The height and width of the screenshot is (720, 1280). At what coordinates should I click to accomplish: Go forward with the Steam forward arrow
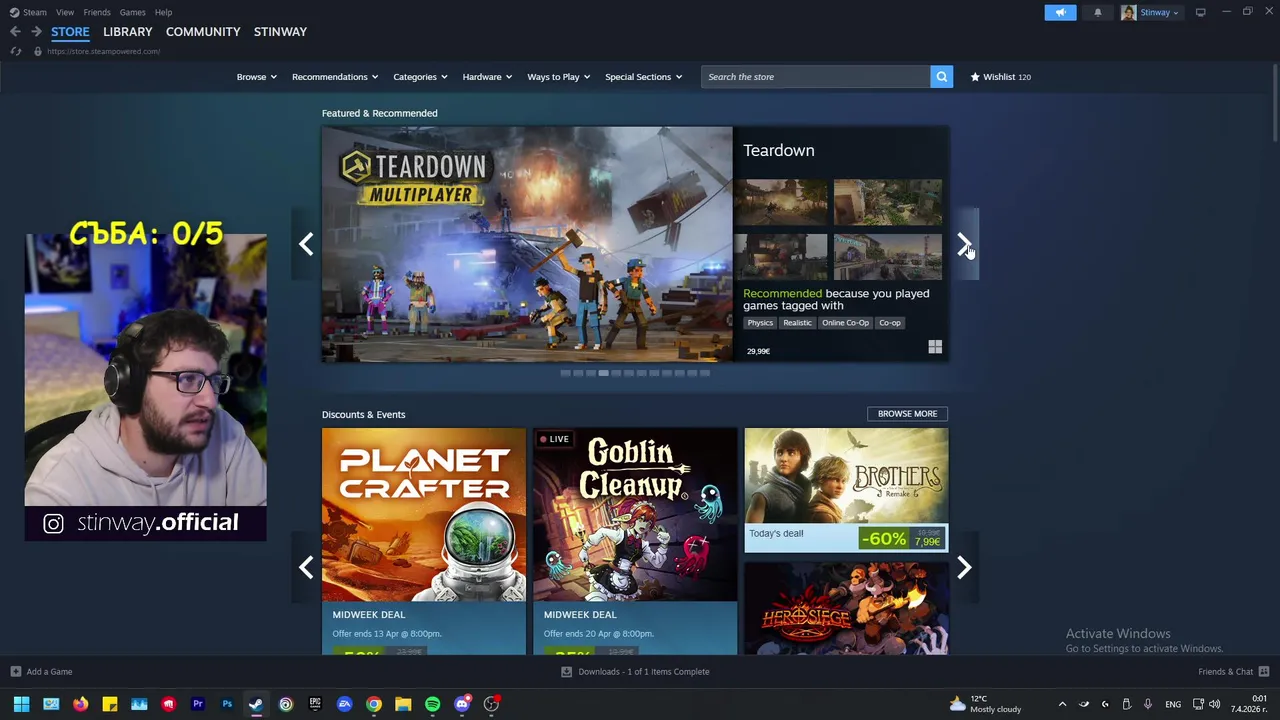click(x=36, y=32)
